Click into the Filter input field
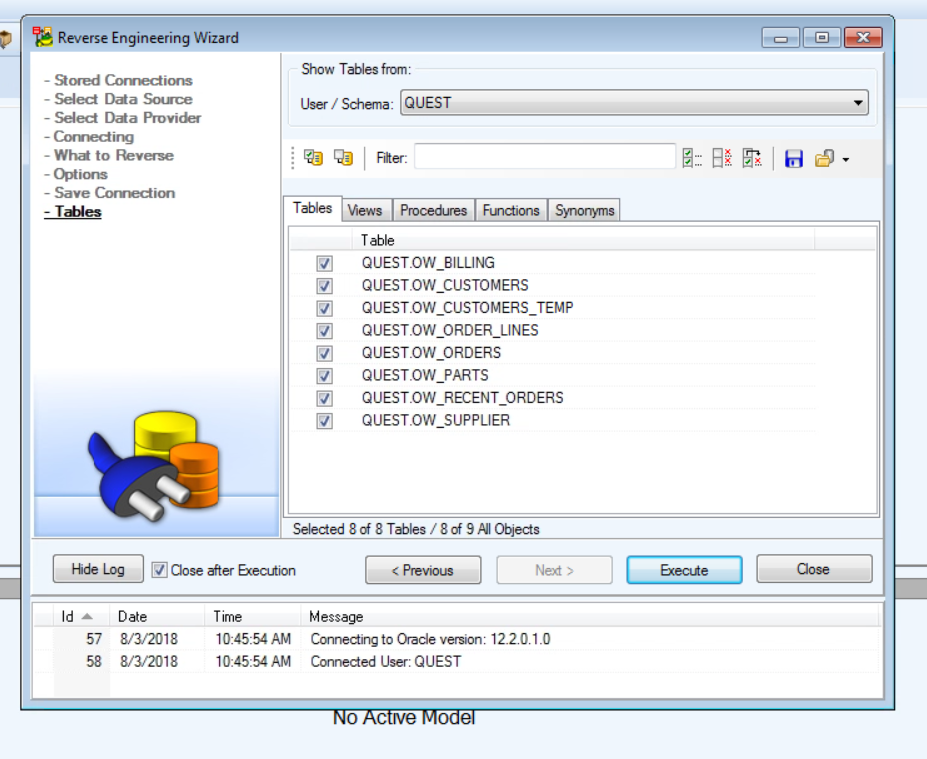This screenshot has height=759, width=927. click(544, 157)
